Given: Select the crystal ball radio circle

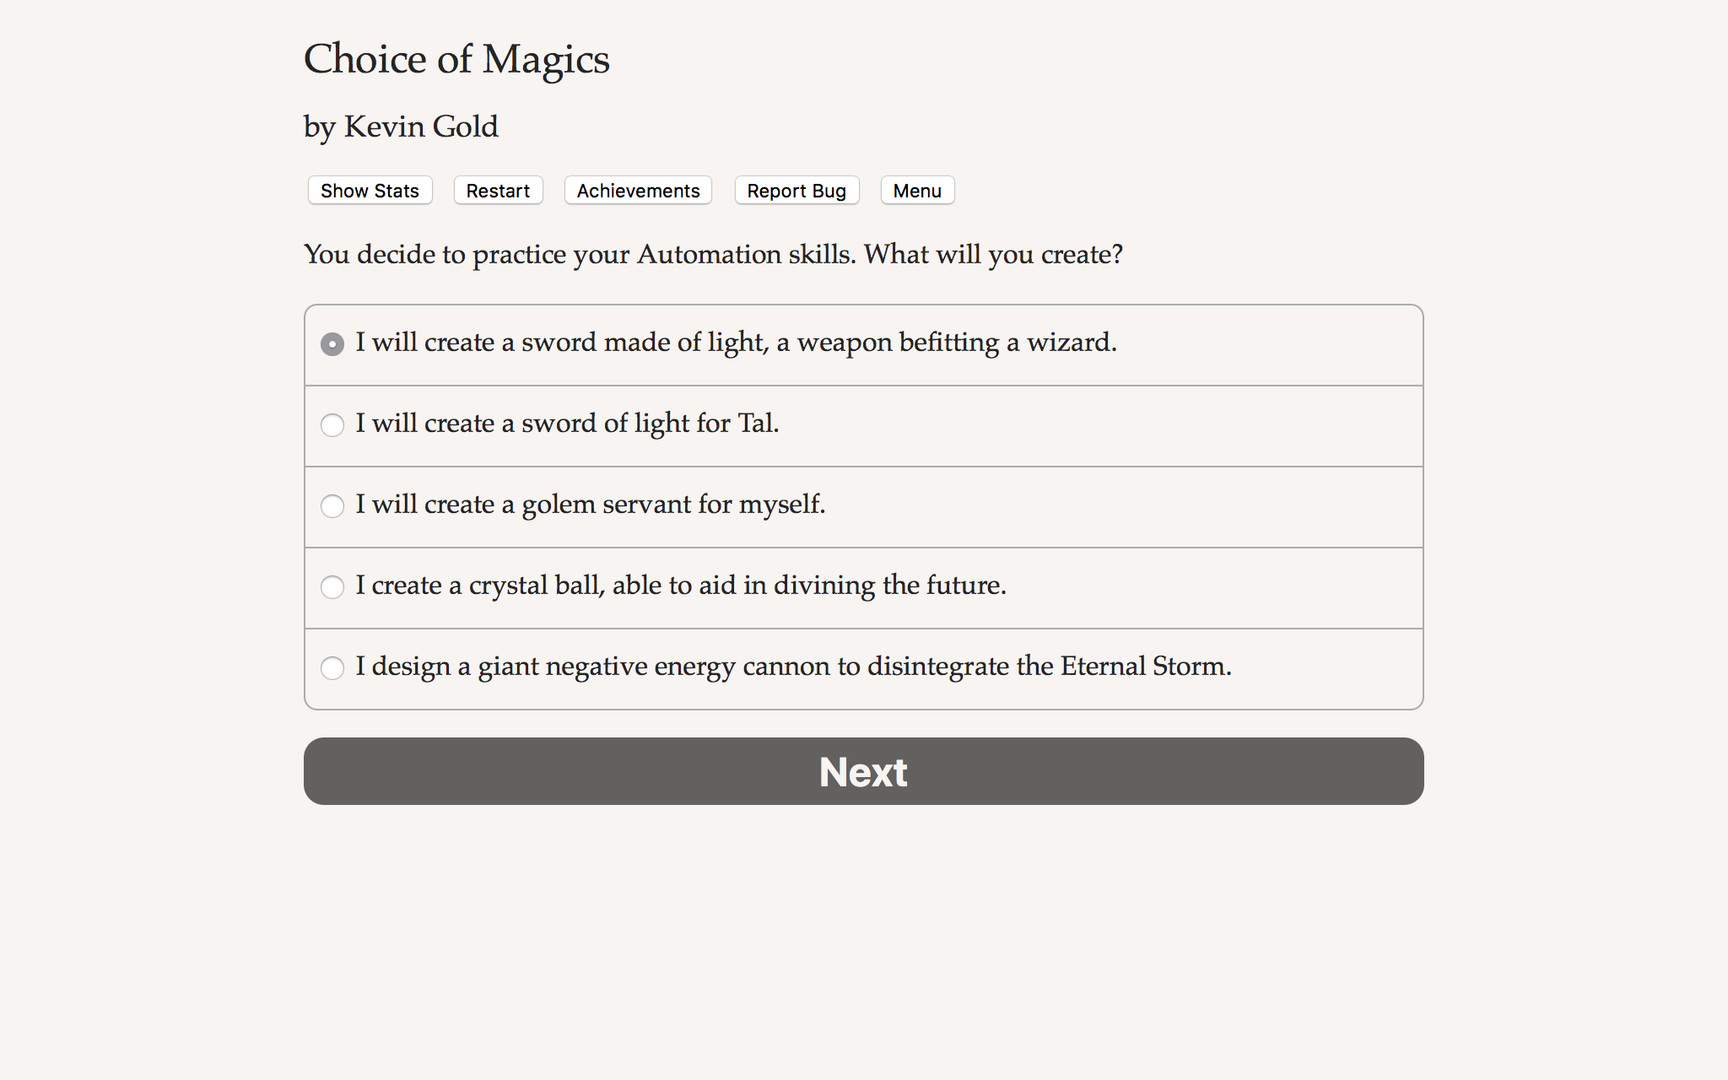Looking at the screenshot, I should point(332,587).
